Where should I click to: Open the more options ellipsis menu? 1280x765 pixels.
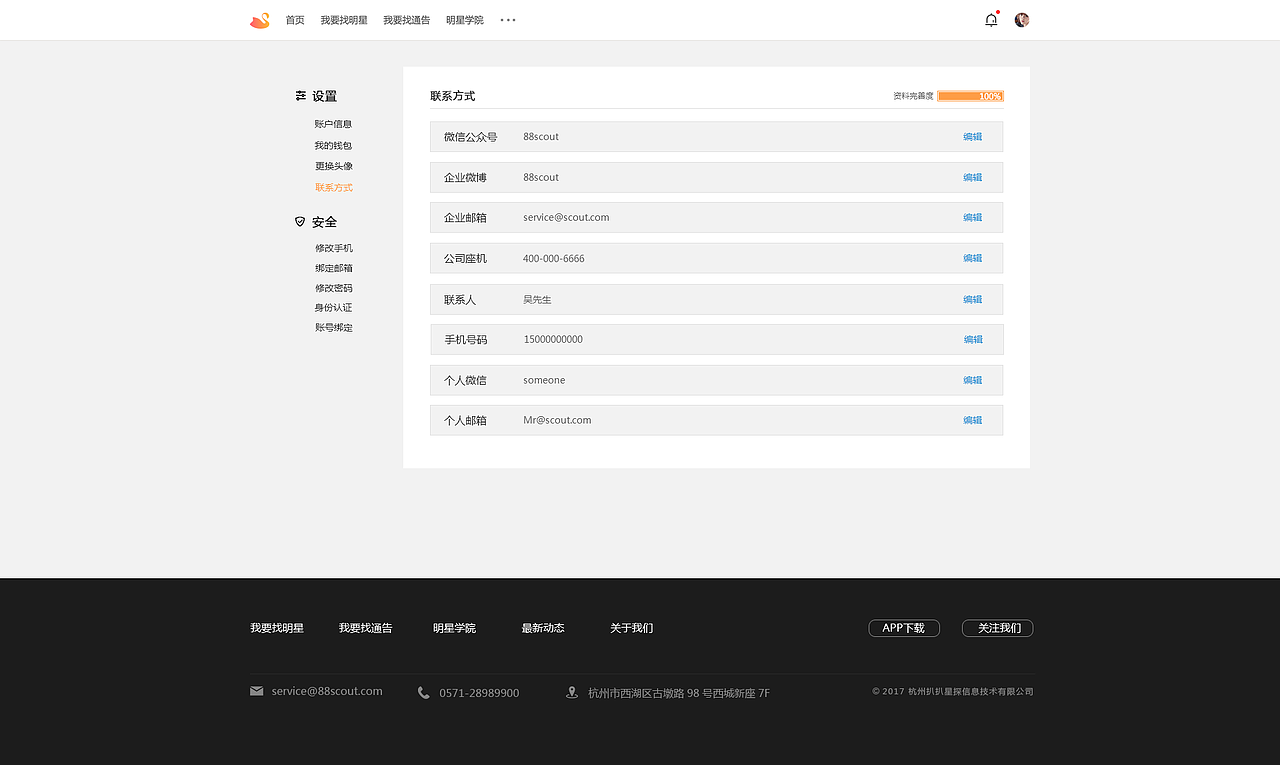pyautogui.click(x=507, y=20)
